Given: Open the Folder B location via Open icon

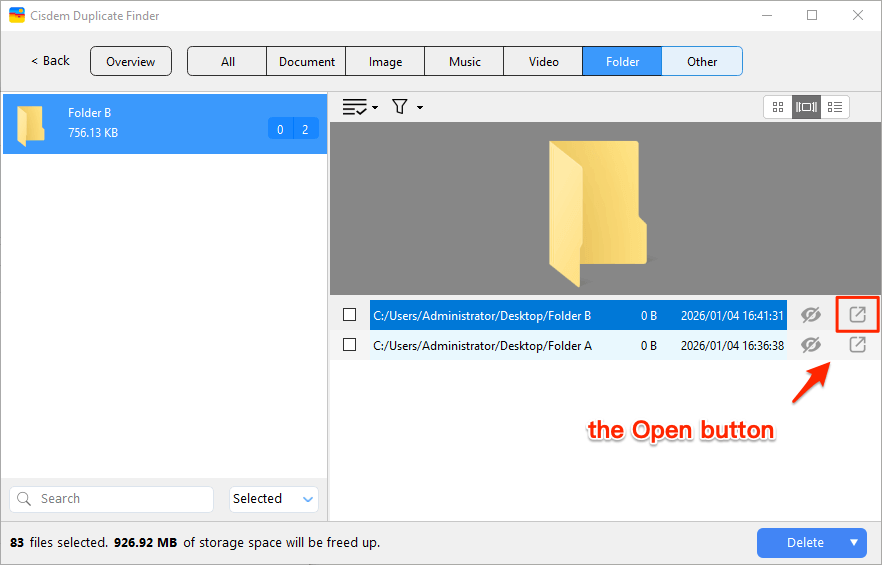Looking at the screenshot, I should point(857,315).
